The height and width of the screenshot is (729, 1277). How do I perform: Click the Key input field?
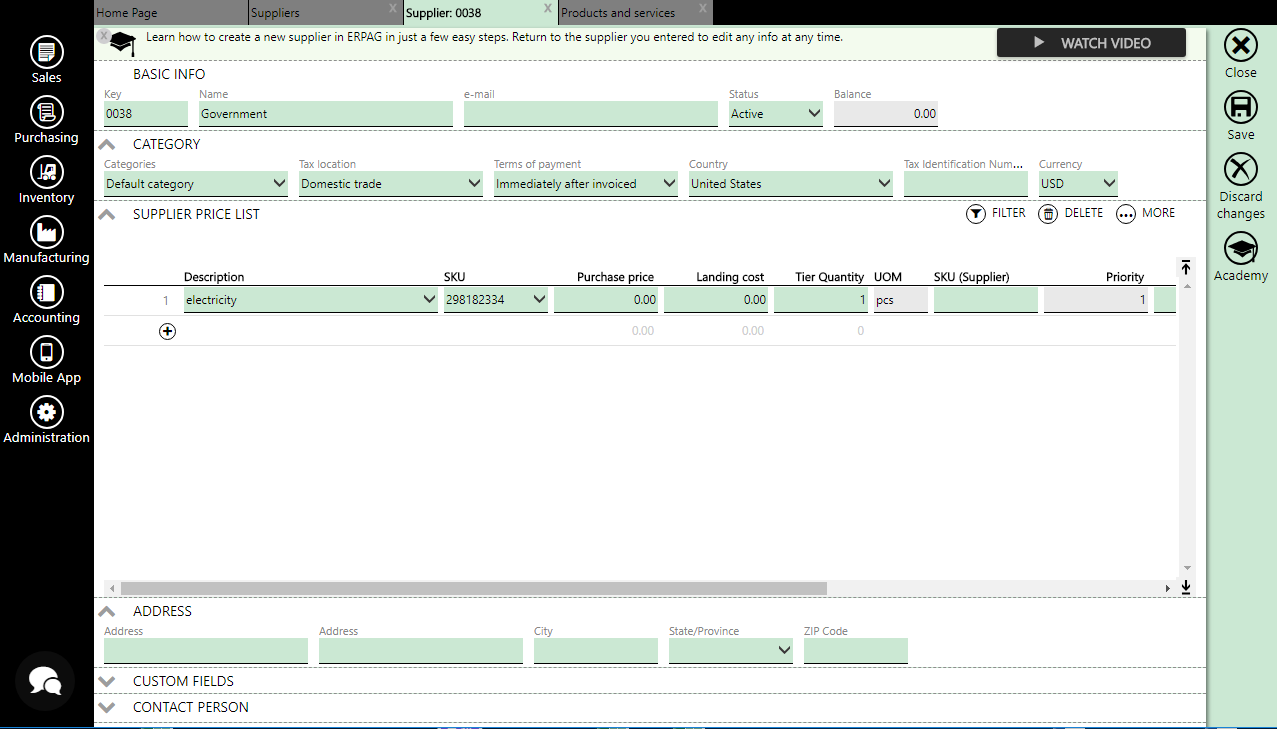click(146, 114)
